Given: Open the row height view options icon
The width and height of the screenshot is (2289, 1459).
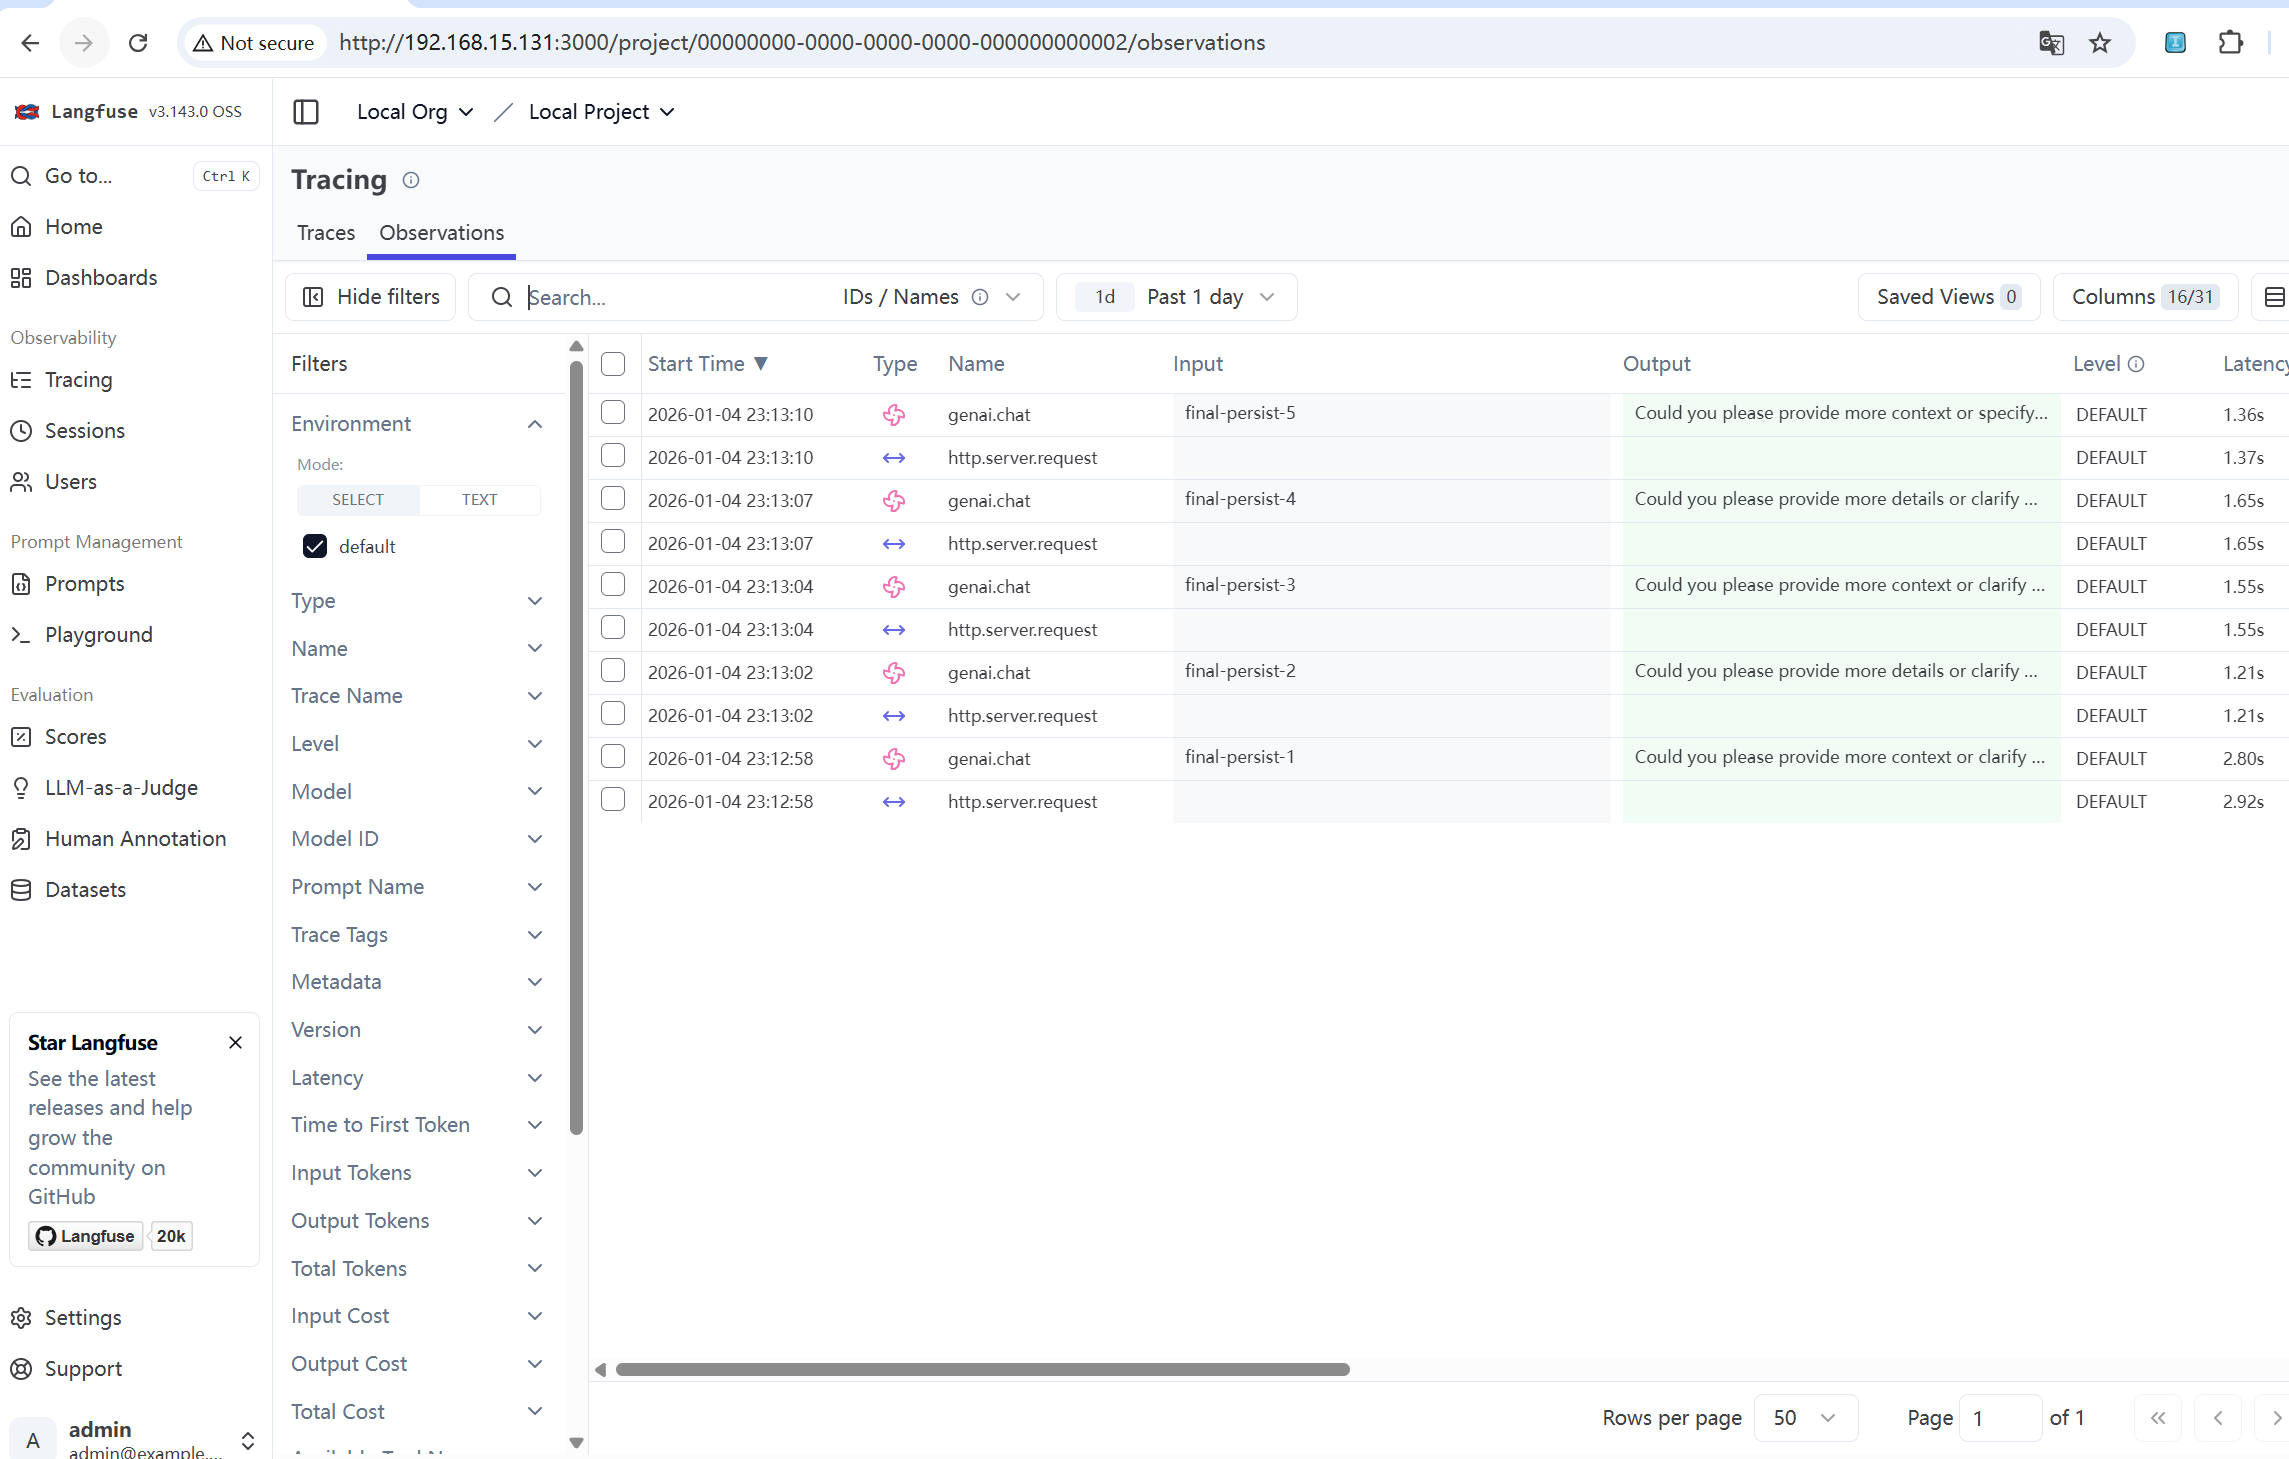Looking at the screenshot, I should (x=2274, y=296).
